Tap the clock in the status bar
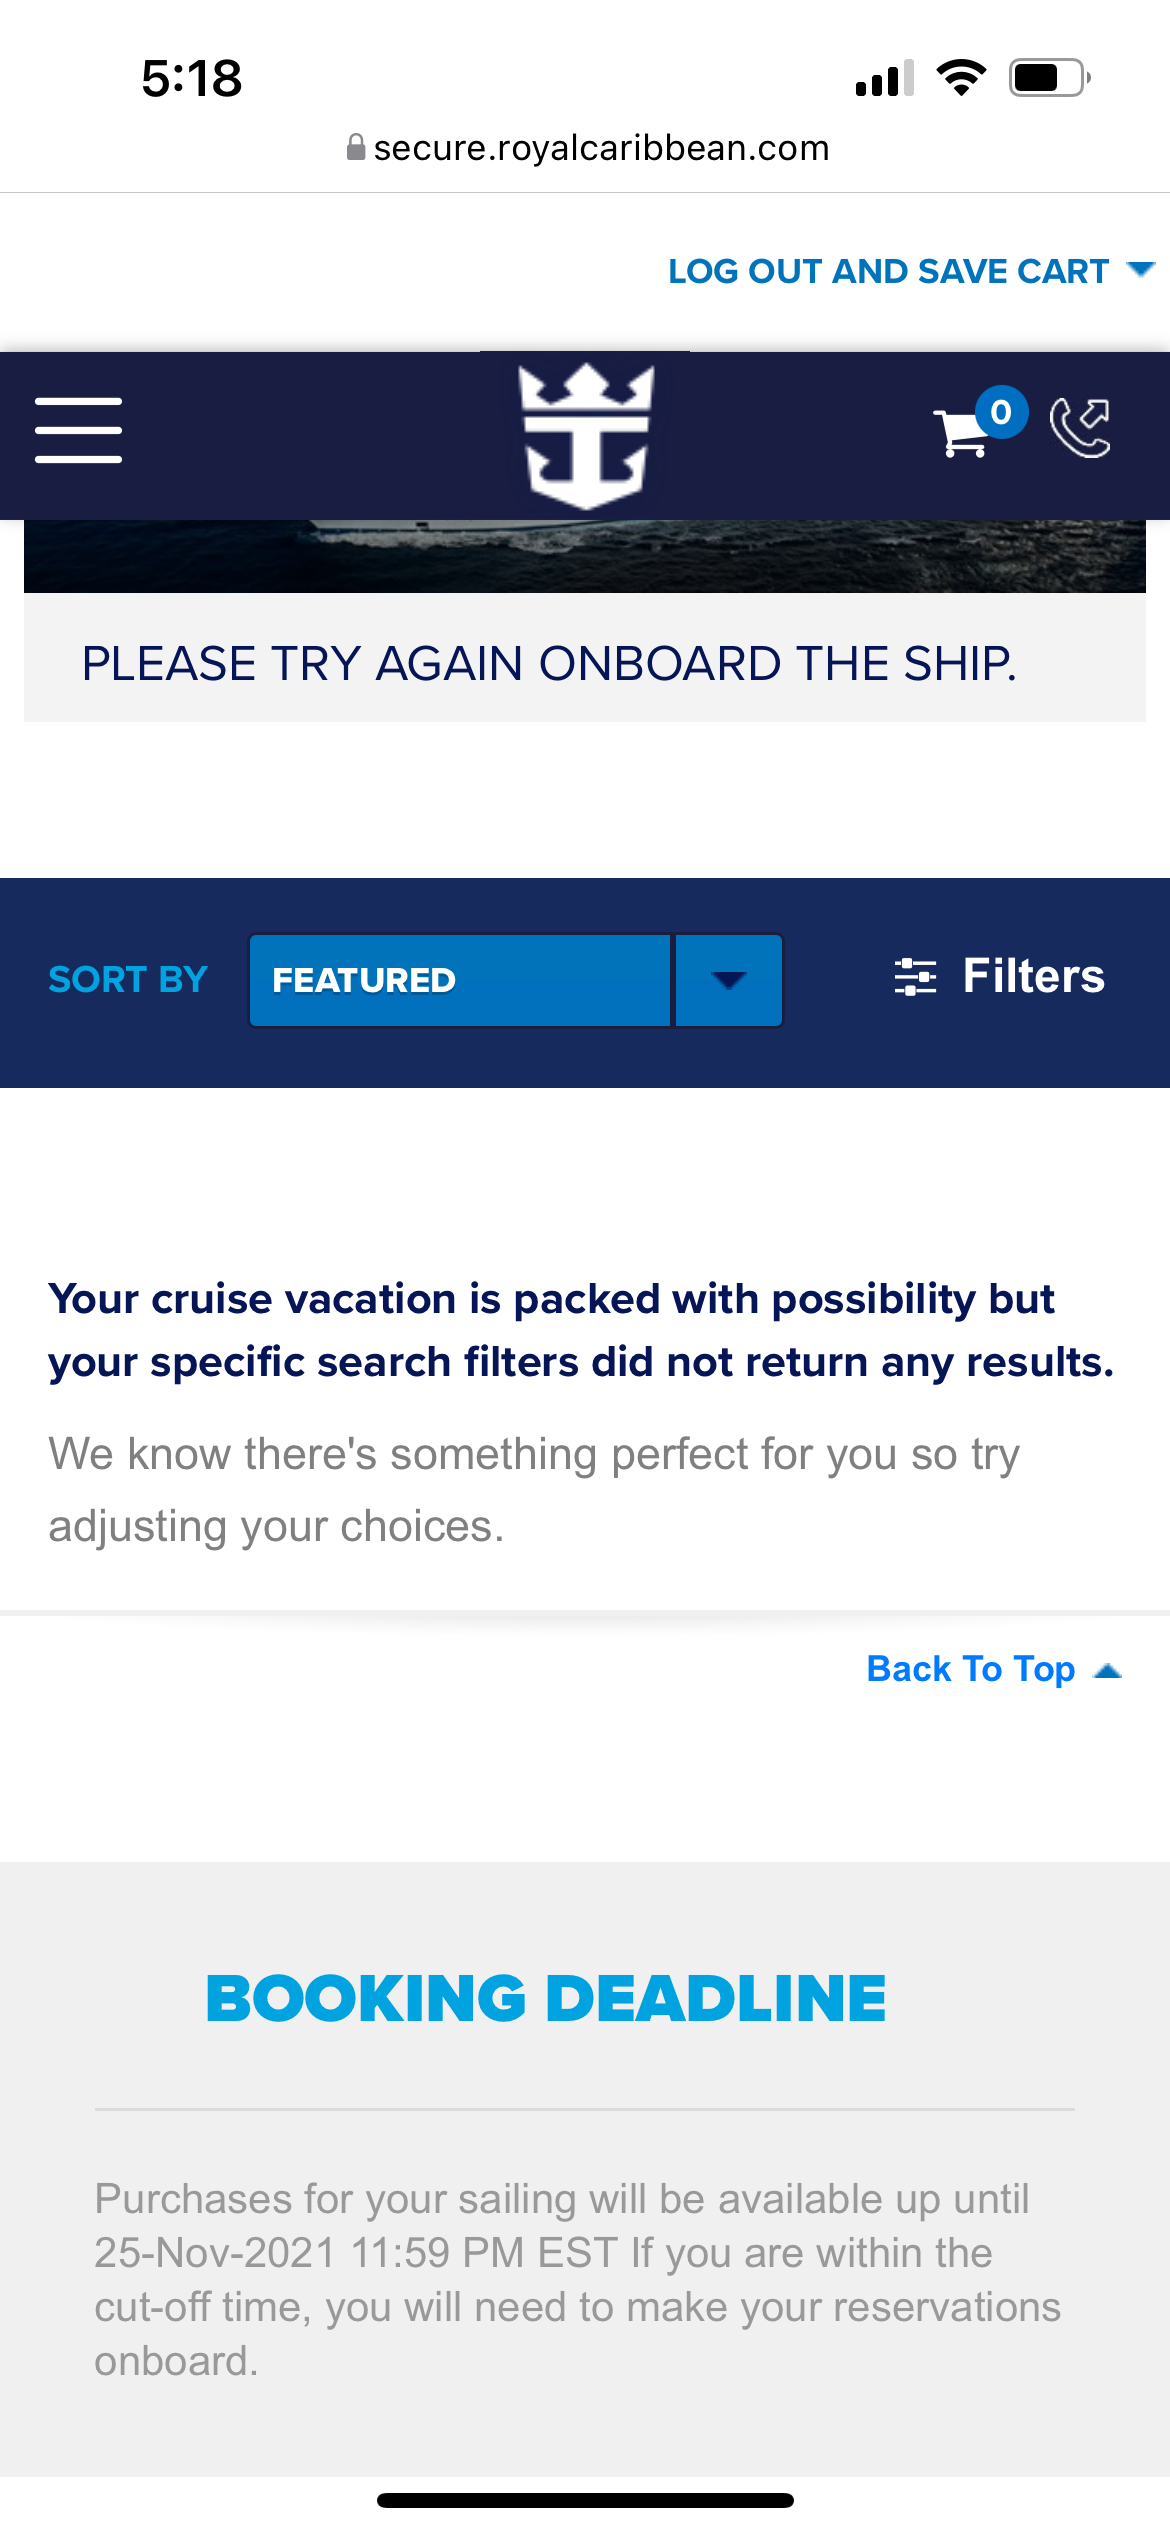The height and width of the screenshot is (2532, 1170). point(191,78)
